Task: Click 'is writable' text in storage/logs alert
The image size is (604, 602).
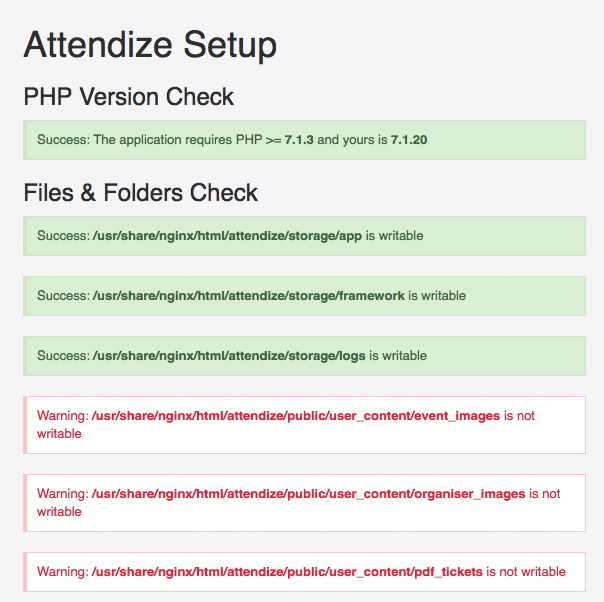Action: (x=398, y=356)
